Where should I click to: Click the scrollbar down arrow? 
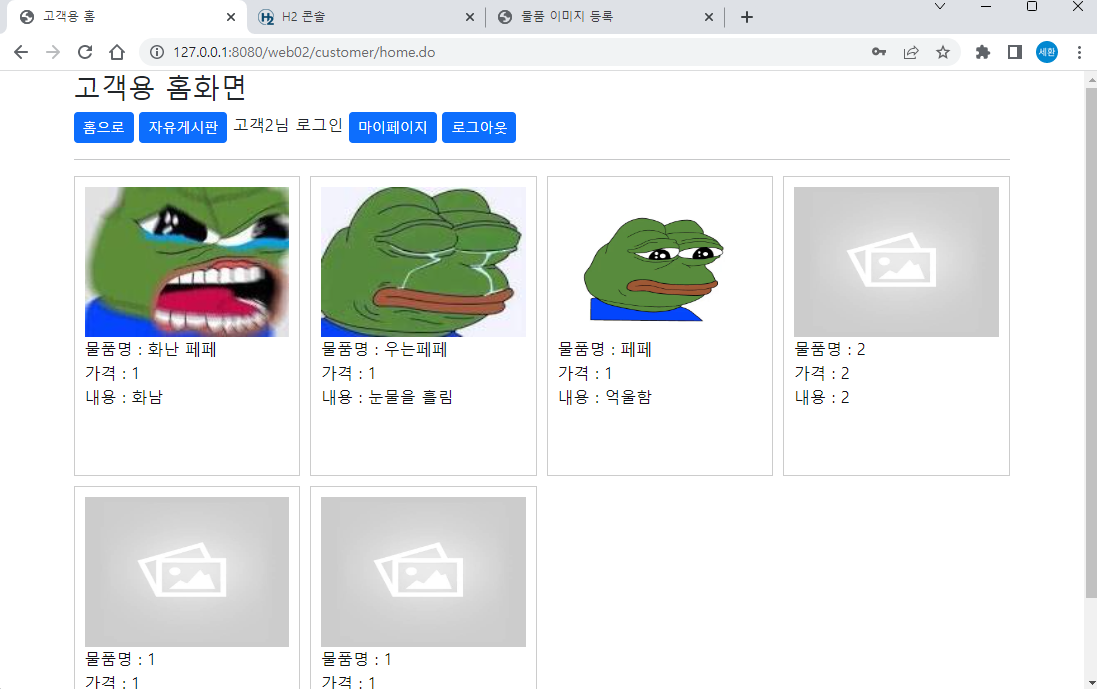1091,682
